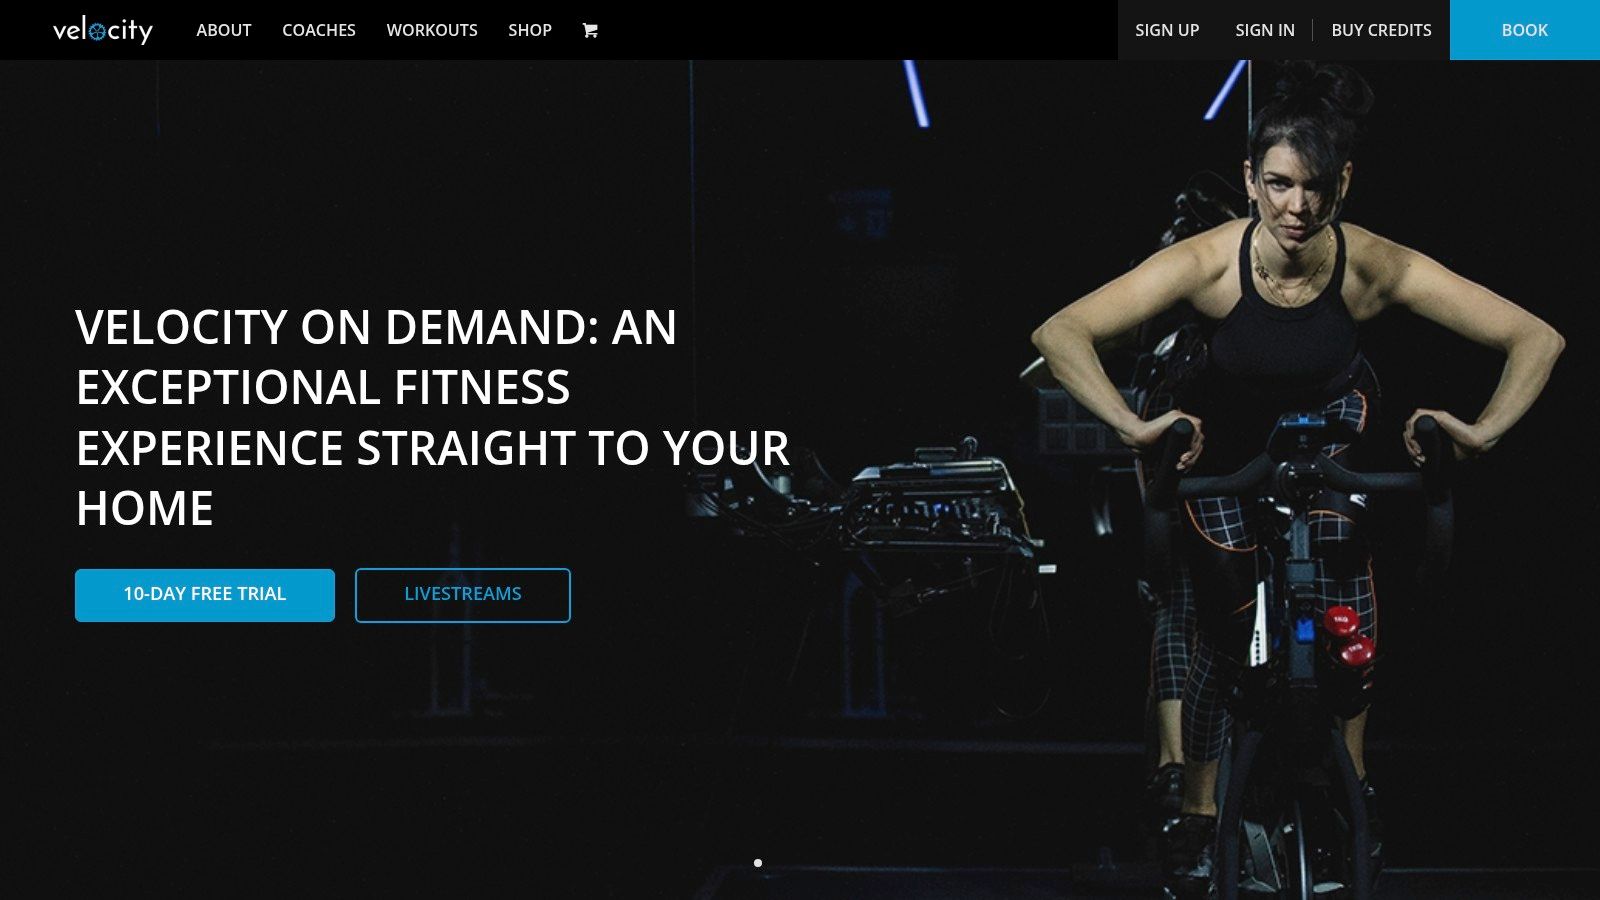Open the ABOUT menu item
1600x900 pixels.
(x=224, y=30)
